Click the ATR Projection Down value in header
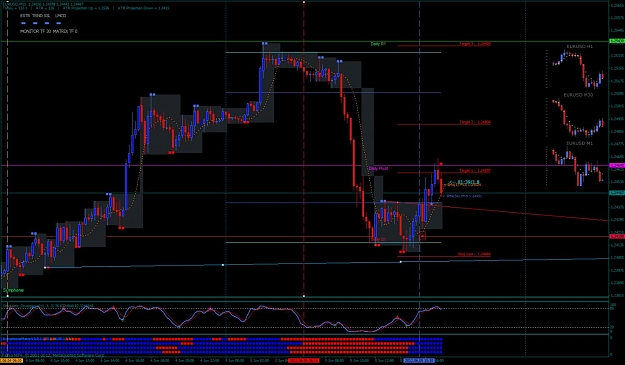625x365 pixels. click(x=144, y=8)
